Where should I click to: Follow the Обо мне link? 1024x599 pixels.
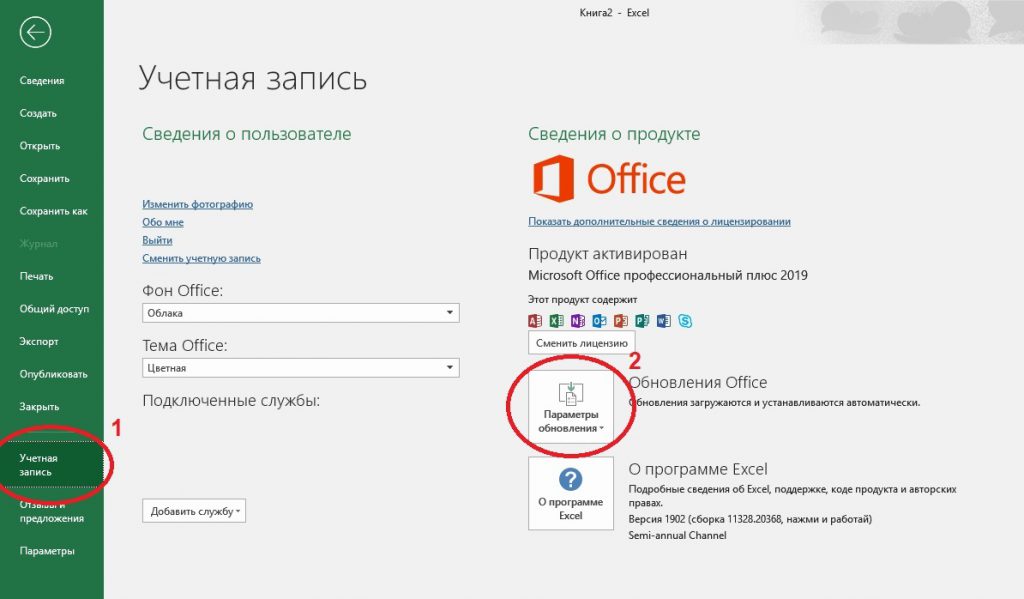coord(163,222)
